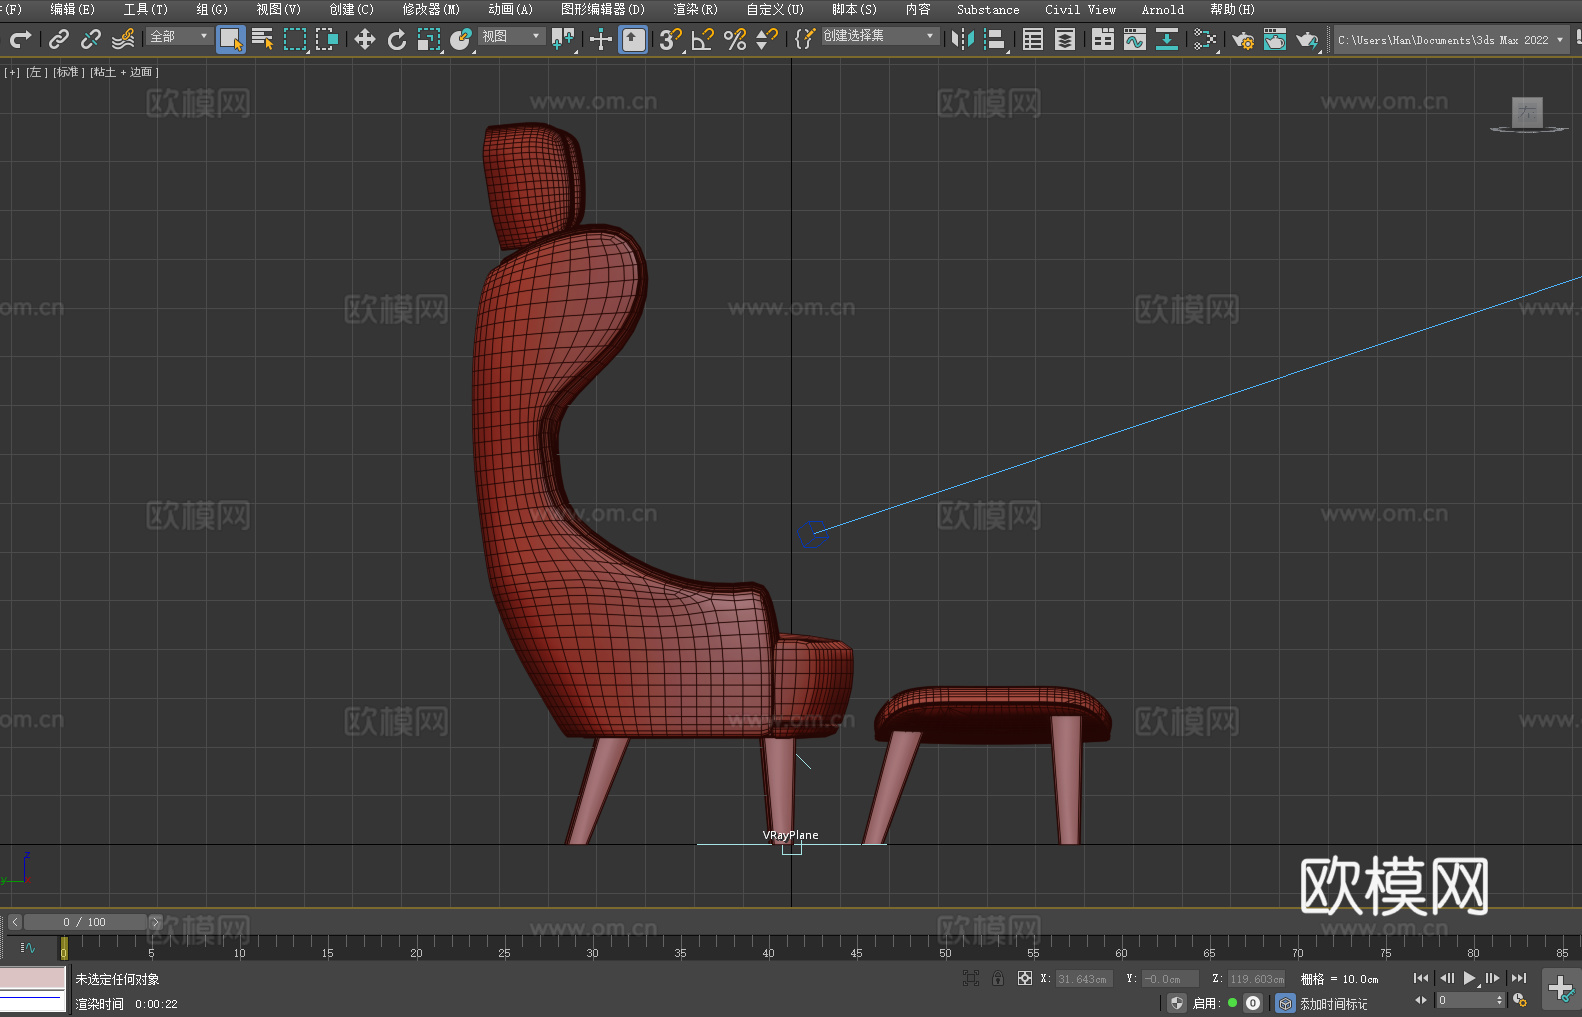Screen dimensions: 1582x1017
Task: Open the Layer Explorer icon
Action: click(x=1065, y=39)
